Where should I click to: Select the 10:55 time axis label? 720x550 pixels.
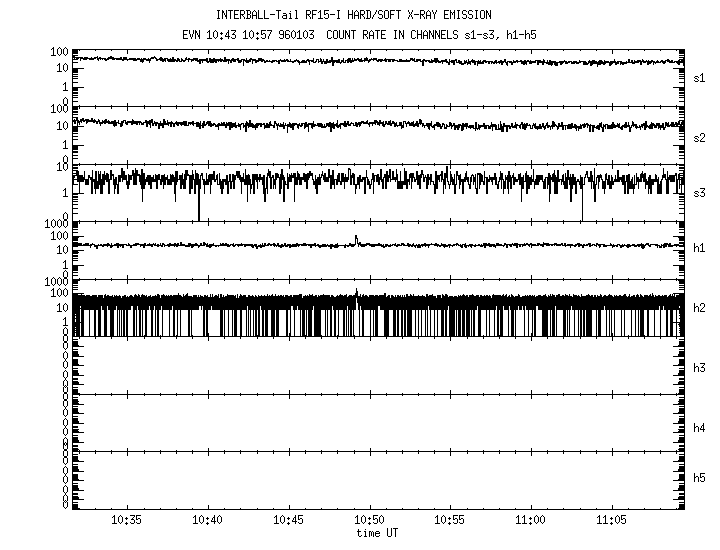click(450, 521)
